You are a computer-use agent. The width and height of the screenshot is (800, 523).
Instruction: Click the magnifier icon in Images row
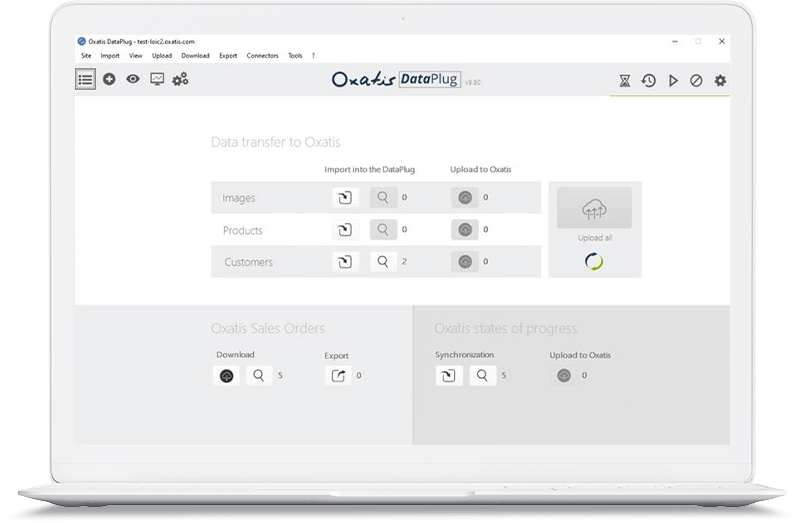383,197
